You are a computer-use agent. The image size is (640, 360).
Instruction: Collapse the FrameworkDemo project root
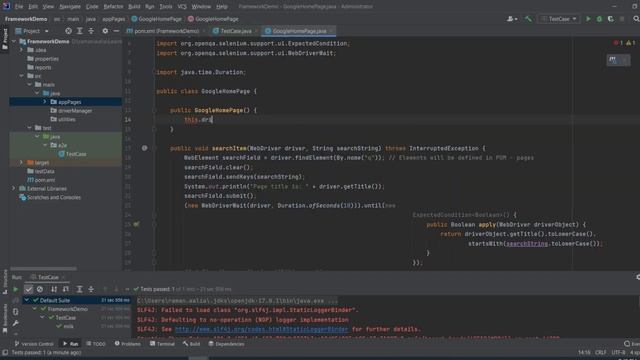pyautogui.click(x=14, y=41)
